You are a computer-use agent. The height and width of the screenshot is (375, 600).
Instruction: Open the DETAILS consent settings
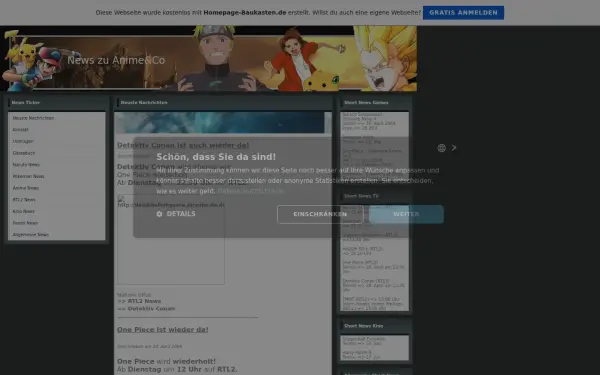(176, 214)
